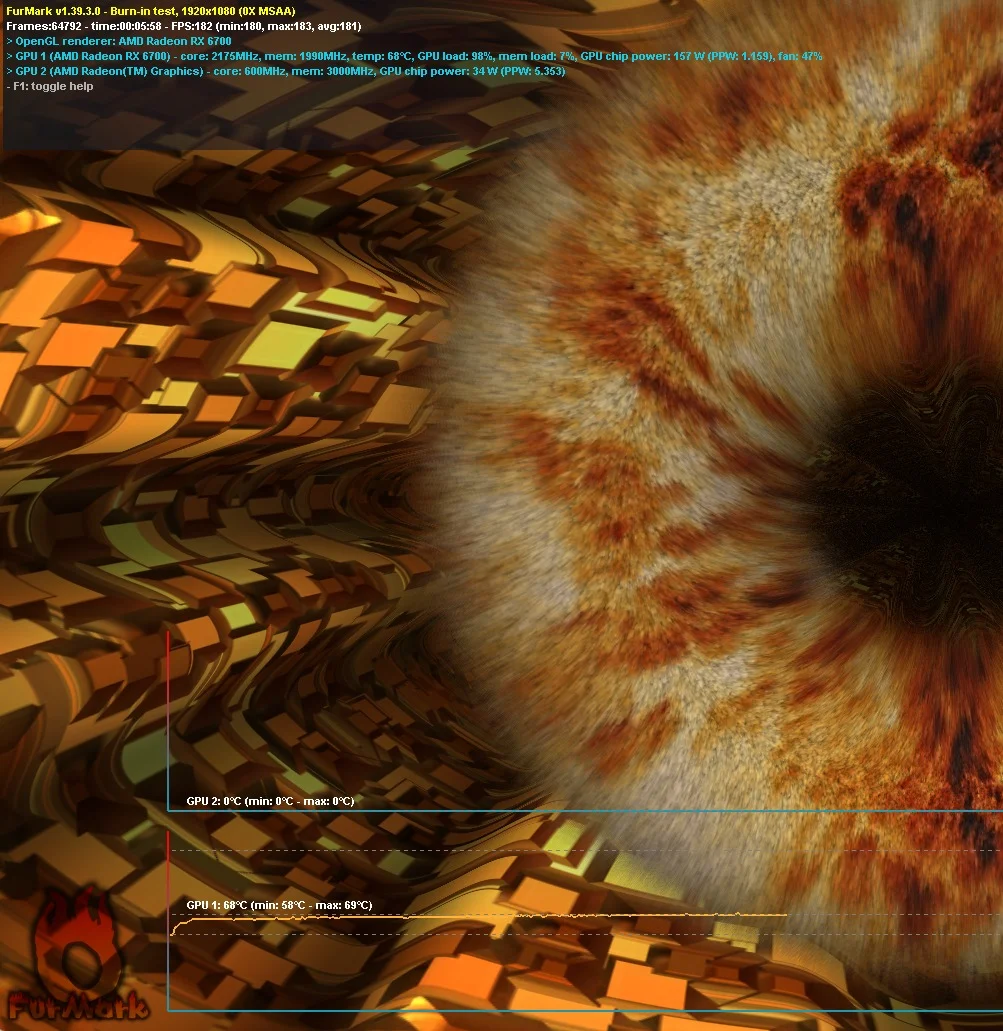This screenshot has height=1031, width=1003.
Task: Click the GPU 2 0°C temperature graph label
Action: click(x=270, y=801)
